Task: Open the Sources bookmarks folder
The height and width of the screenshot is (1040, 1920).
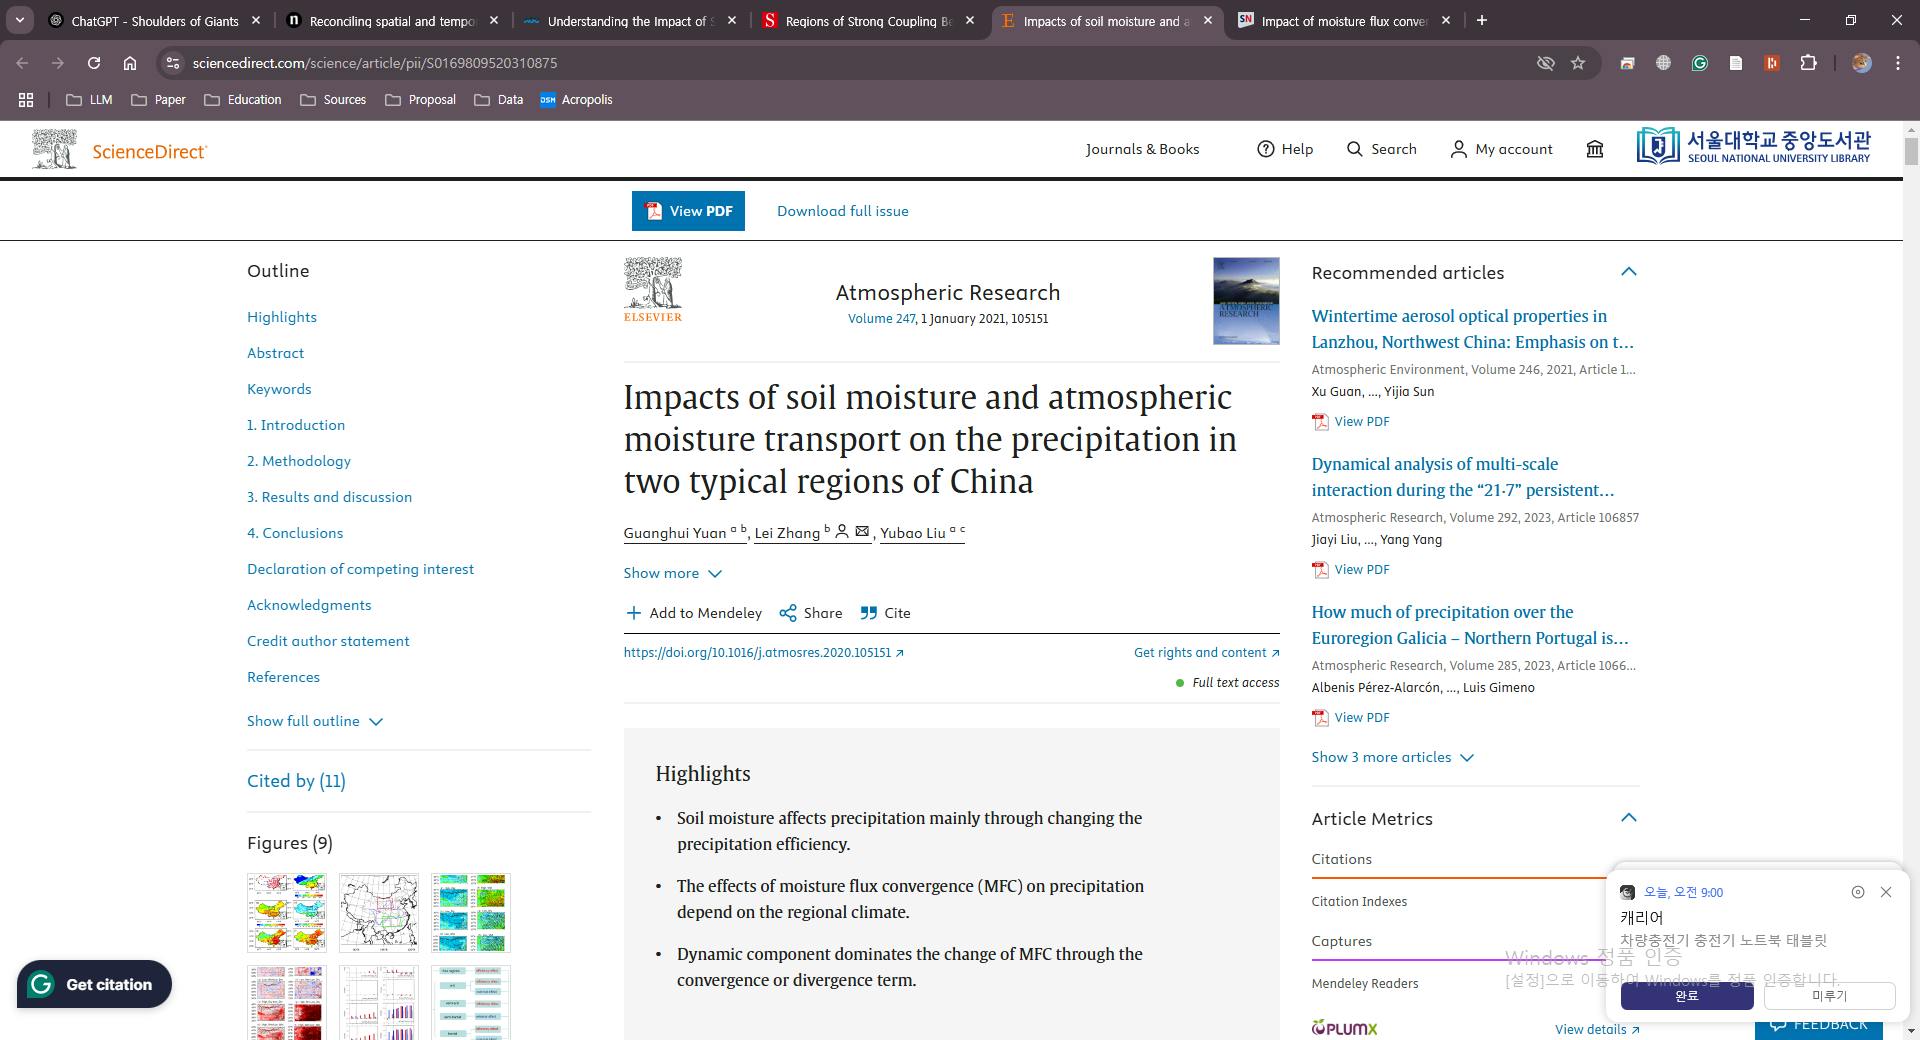Action: (334, 100)
